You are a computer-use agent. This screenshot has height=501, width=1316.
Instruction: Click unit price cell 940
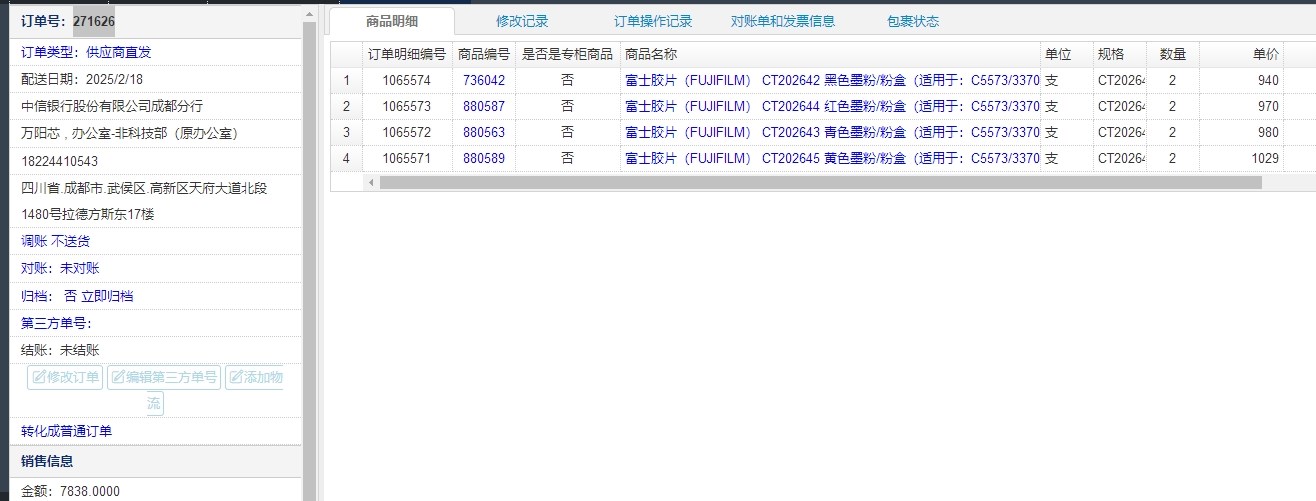coord(1242,80)
